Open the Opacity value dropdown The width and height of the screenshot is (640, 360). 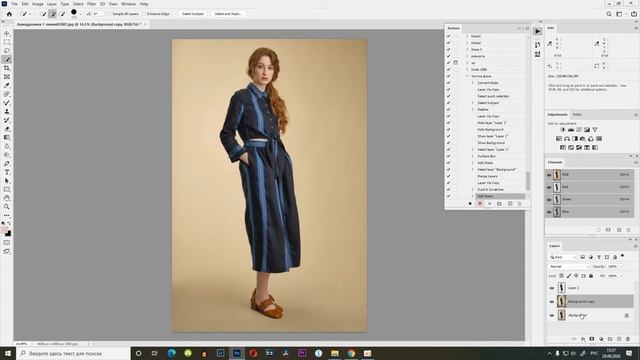[621, 267]
